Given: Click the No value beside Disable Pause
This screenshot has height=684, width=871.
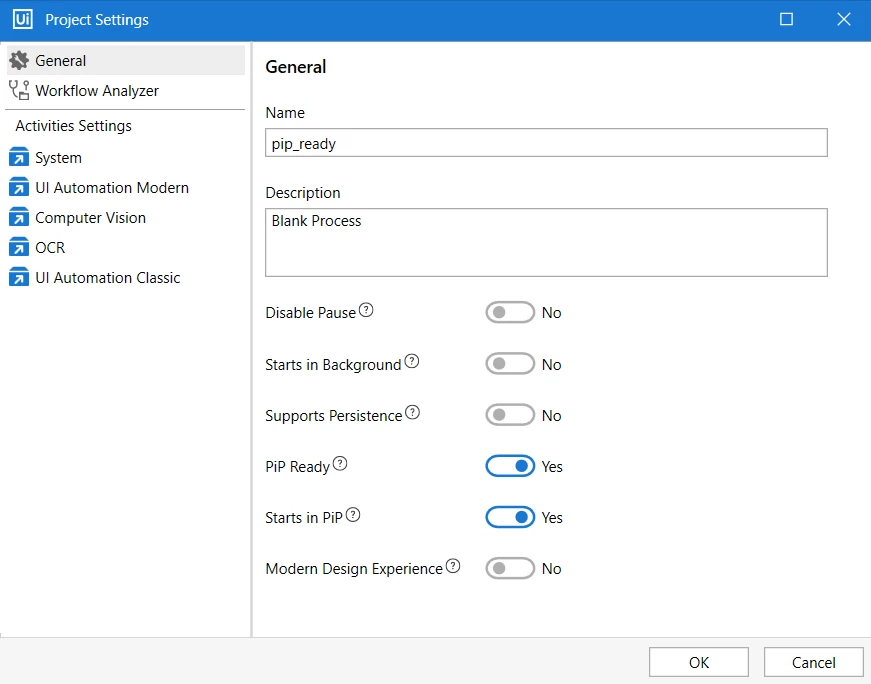Looking at the screenshot, I should [552, 313].
